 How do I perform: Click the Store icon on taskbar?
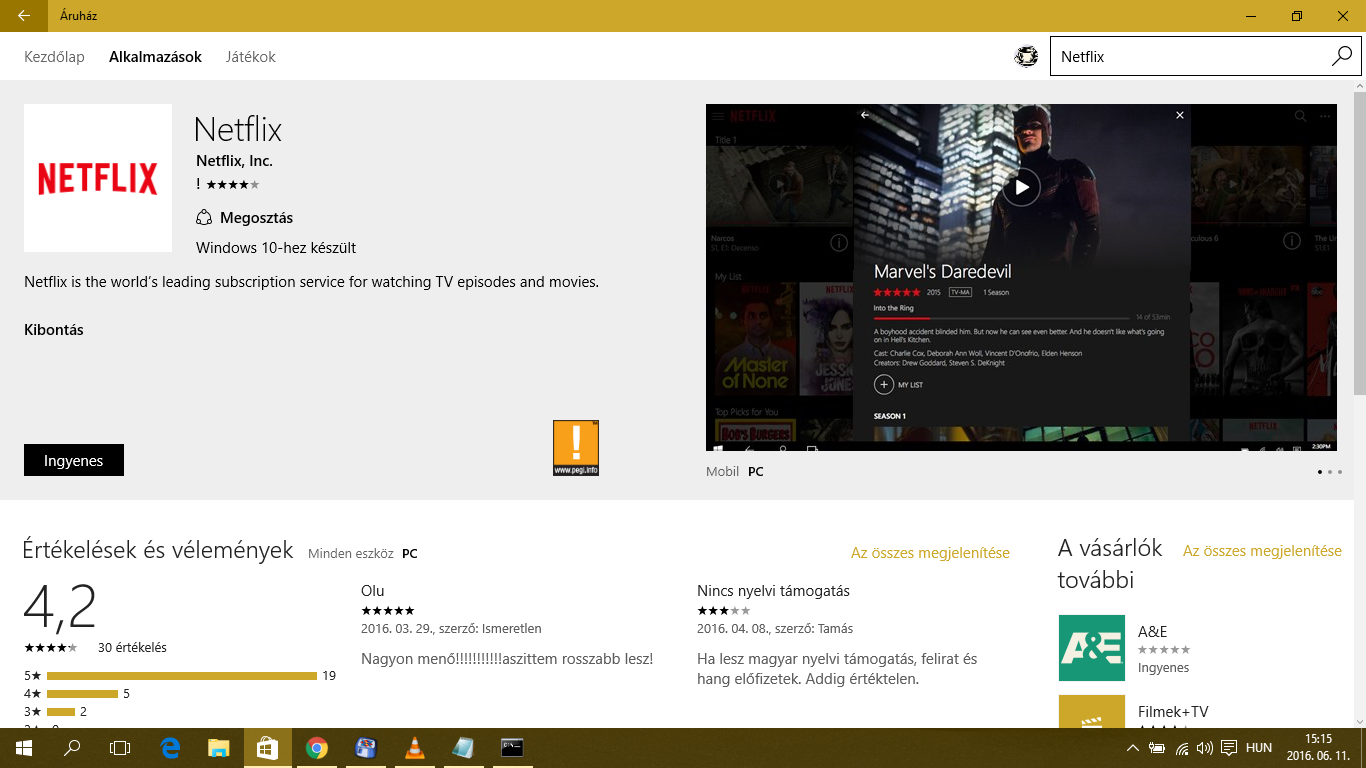click(x=268, y=748)
